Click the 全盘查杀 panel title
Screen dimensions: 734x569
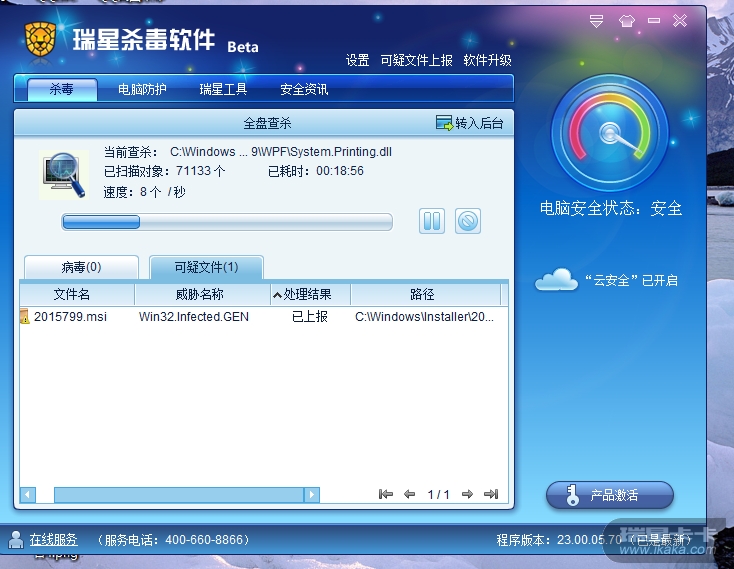click(x=267, y=123)
